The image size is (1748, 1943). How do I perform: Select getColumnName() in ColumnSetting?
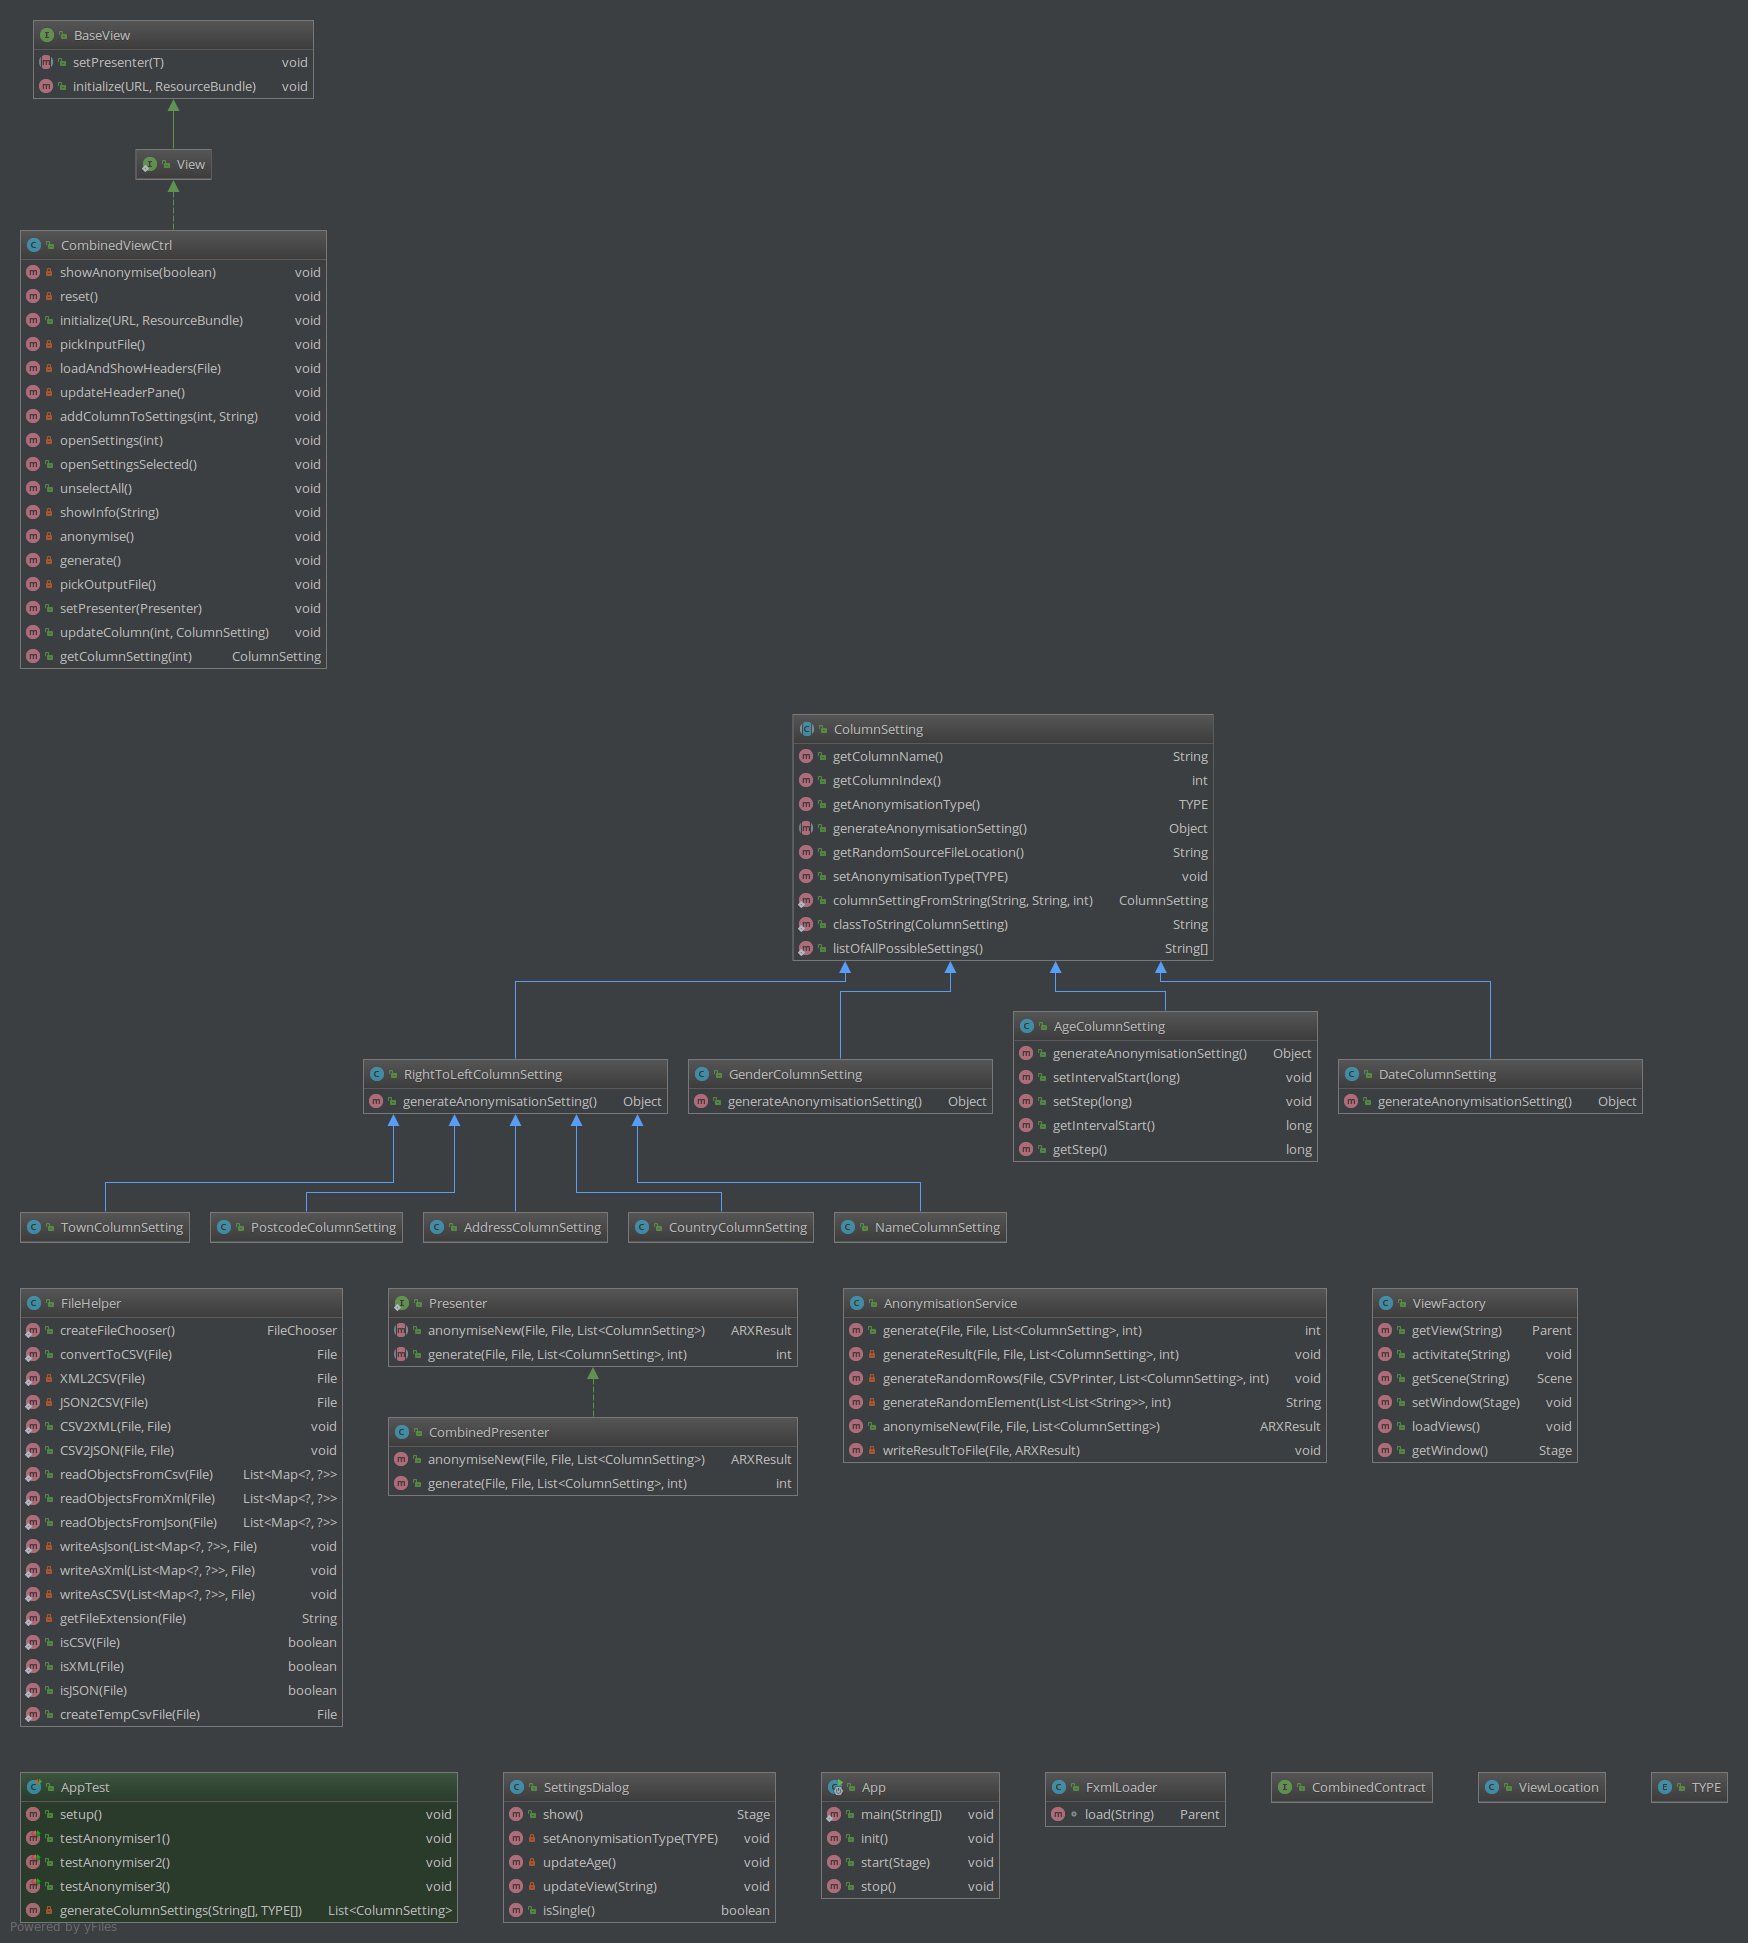(1002, 756)
